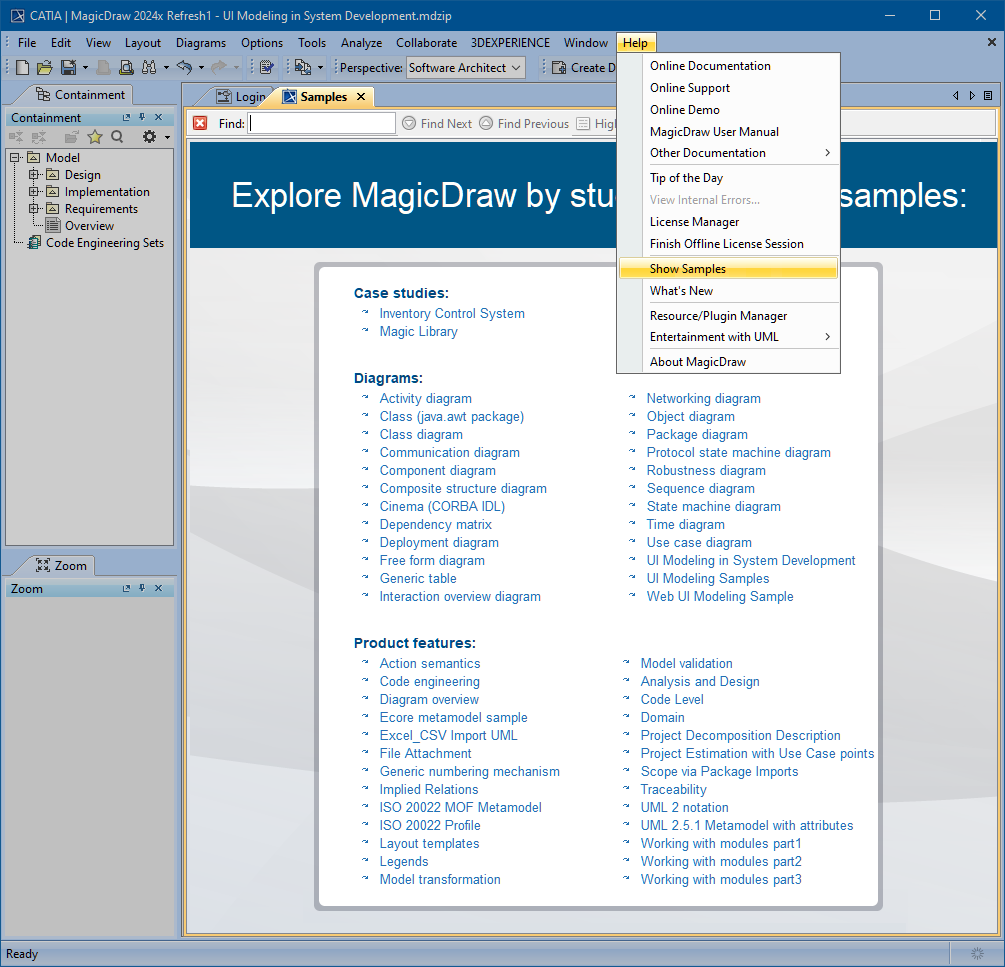The image size is (1005, 967).
Task: Click the binoculars Find icon in toolbar
Action: [x=149, y=67]
